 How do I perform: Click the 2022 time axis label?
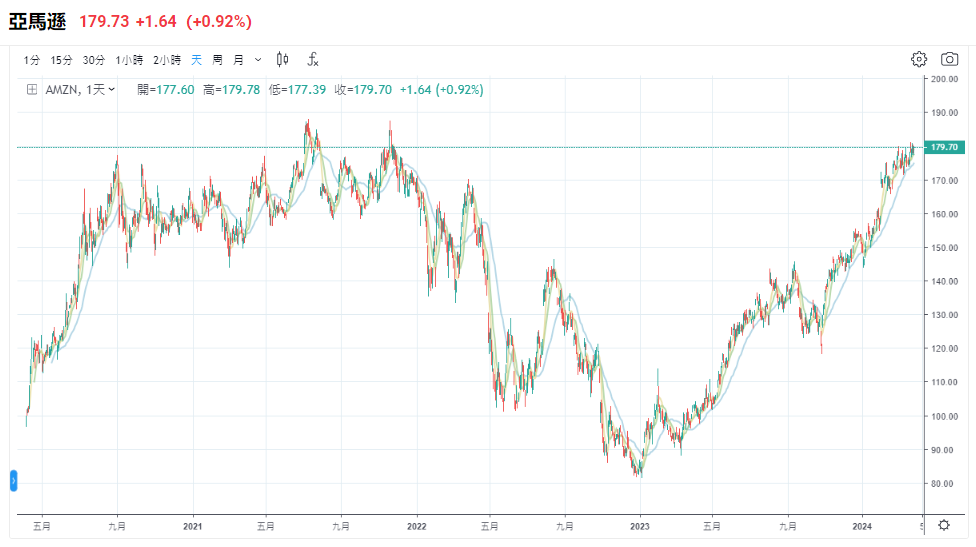(416, 526)
